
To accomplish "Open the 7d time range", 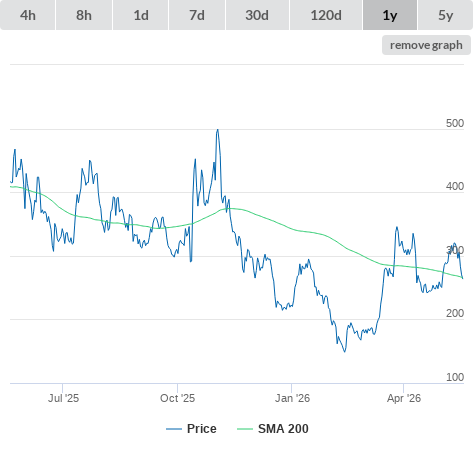I will pos(197,15).
